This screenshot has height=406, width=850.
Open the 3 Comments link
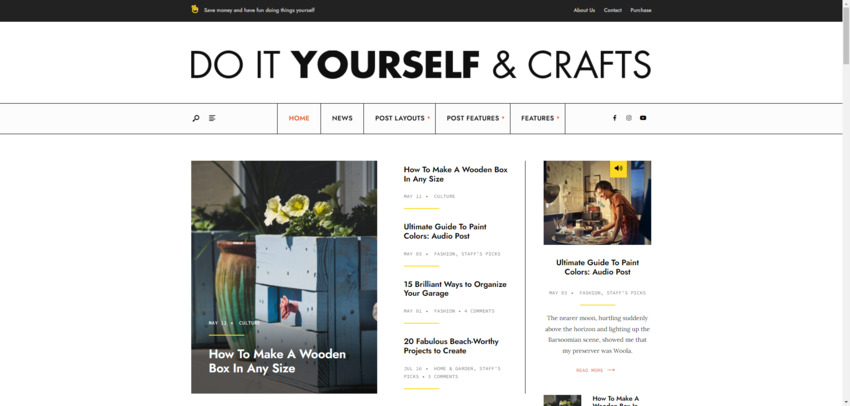(443, 377)
